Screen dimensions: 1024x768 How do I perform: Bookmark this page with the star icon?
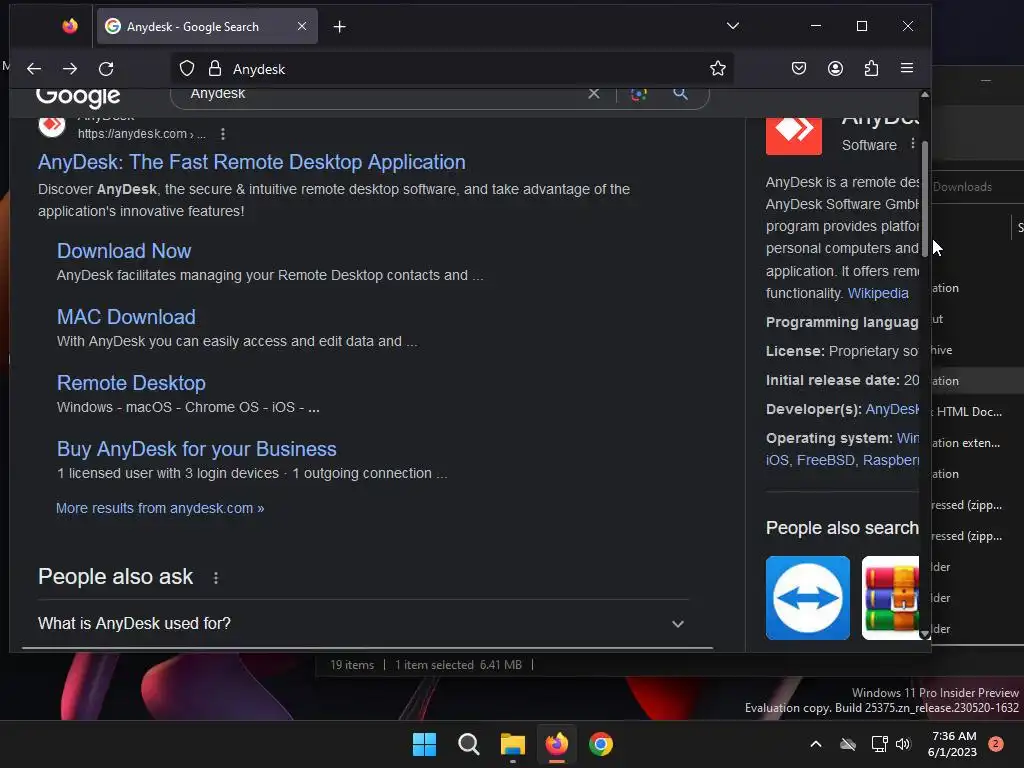point(718,69)
